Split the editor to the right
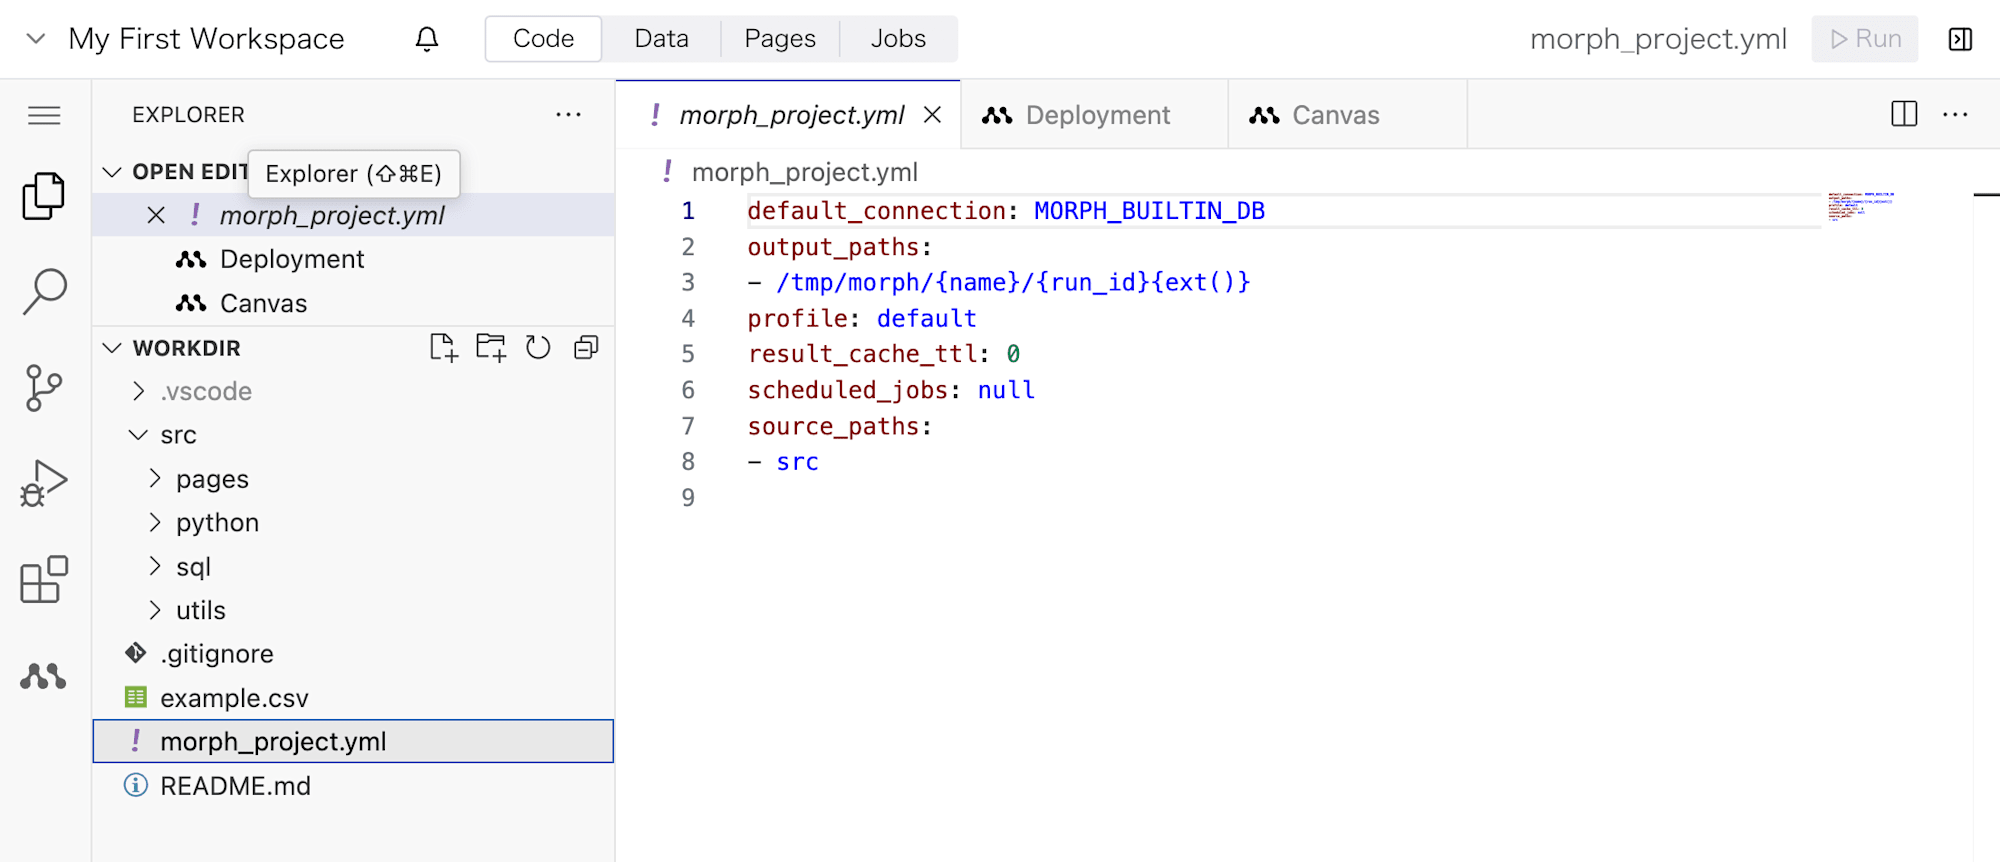Screen dimensions: 2000x862 pos(1904,115)
